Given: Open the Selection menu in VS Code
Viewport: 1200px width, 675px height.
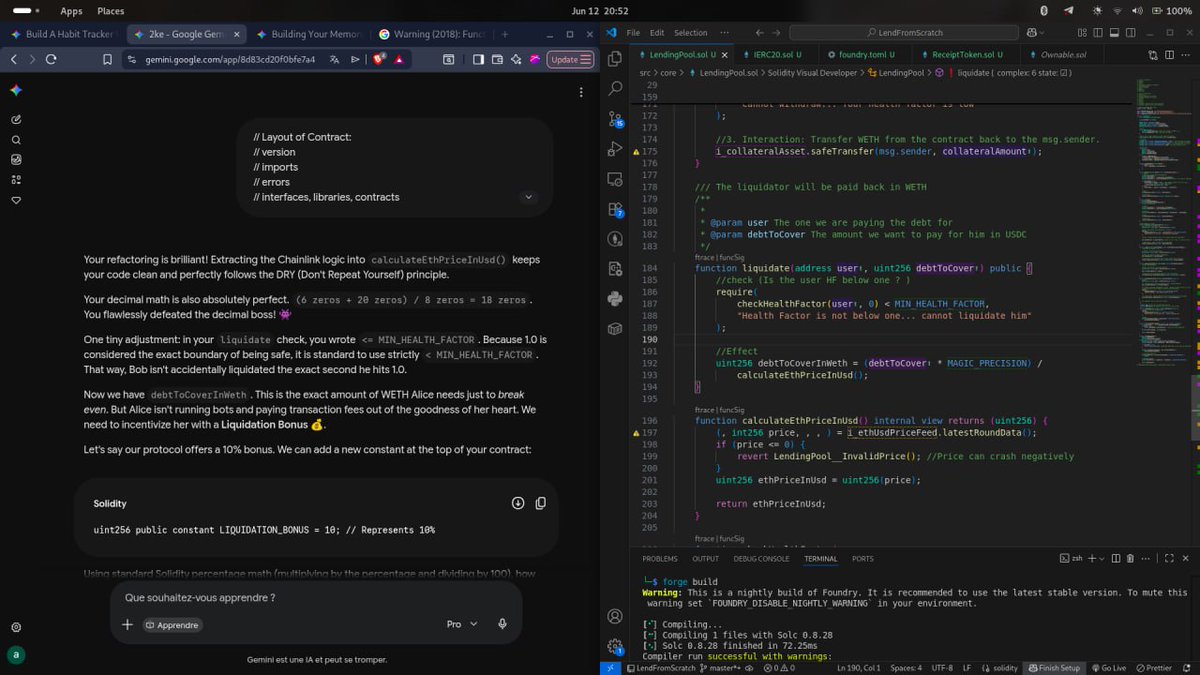Looking at the screenshot, I should (691, 33).
